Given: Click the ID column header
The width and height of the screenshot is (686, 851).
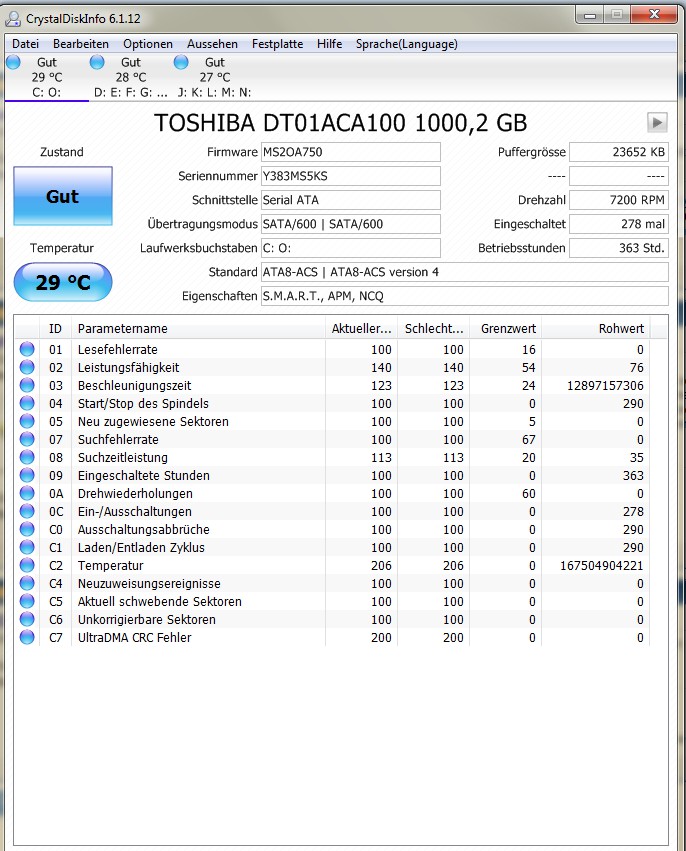Looking at the screenshot, I should click(55, 328).
